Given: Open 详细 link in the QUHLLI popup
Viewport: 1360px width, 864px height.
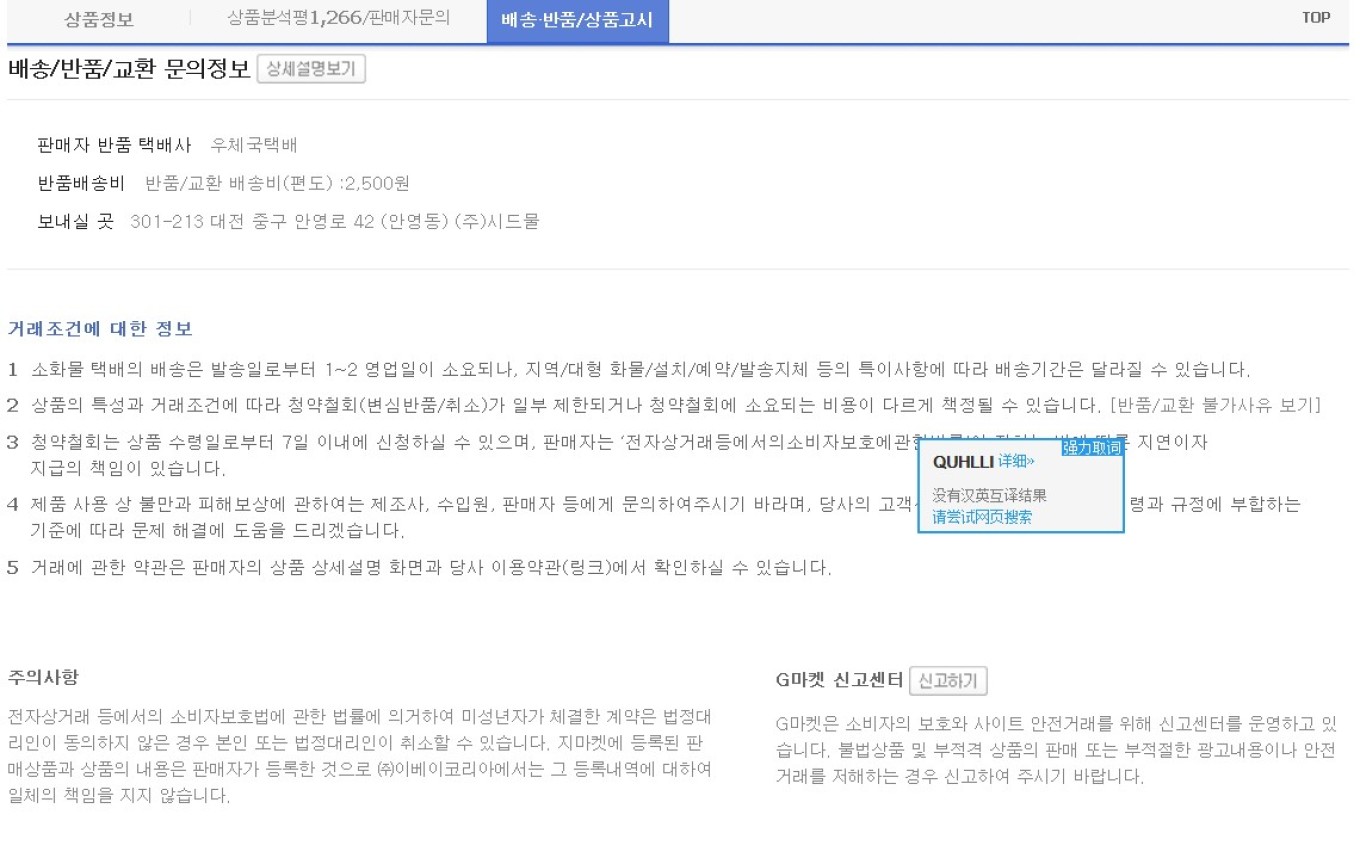Looking at the screenshot, I should coord(1016,462).
